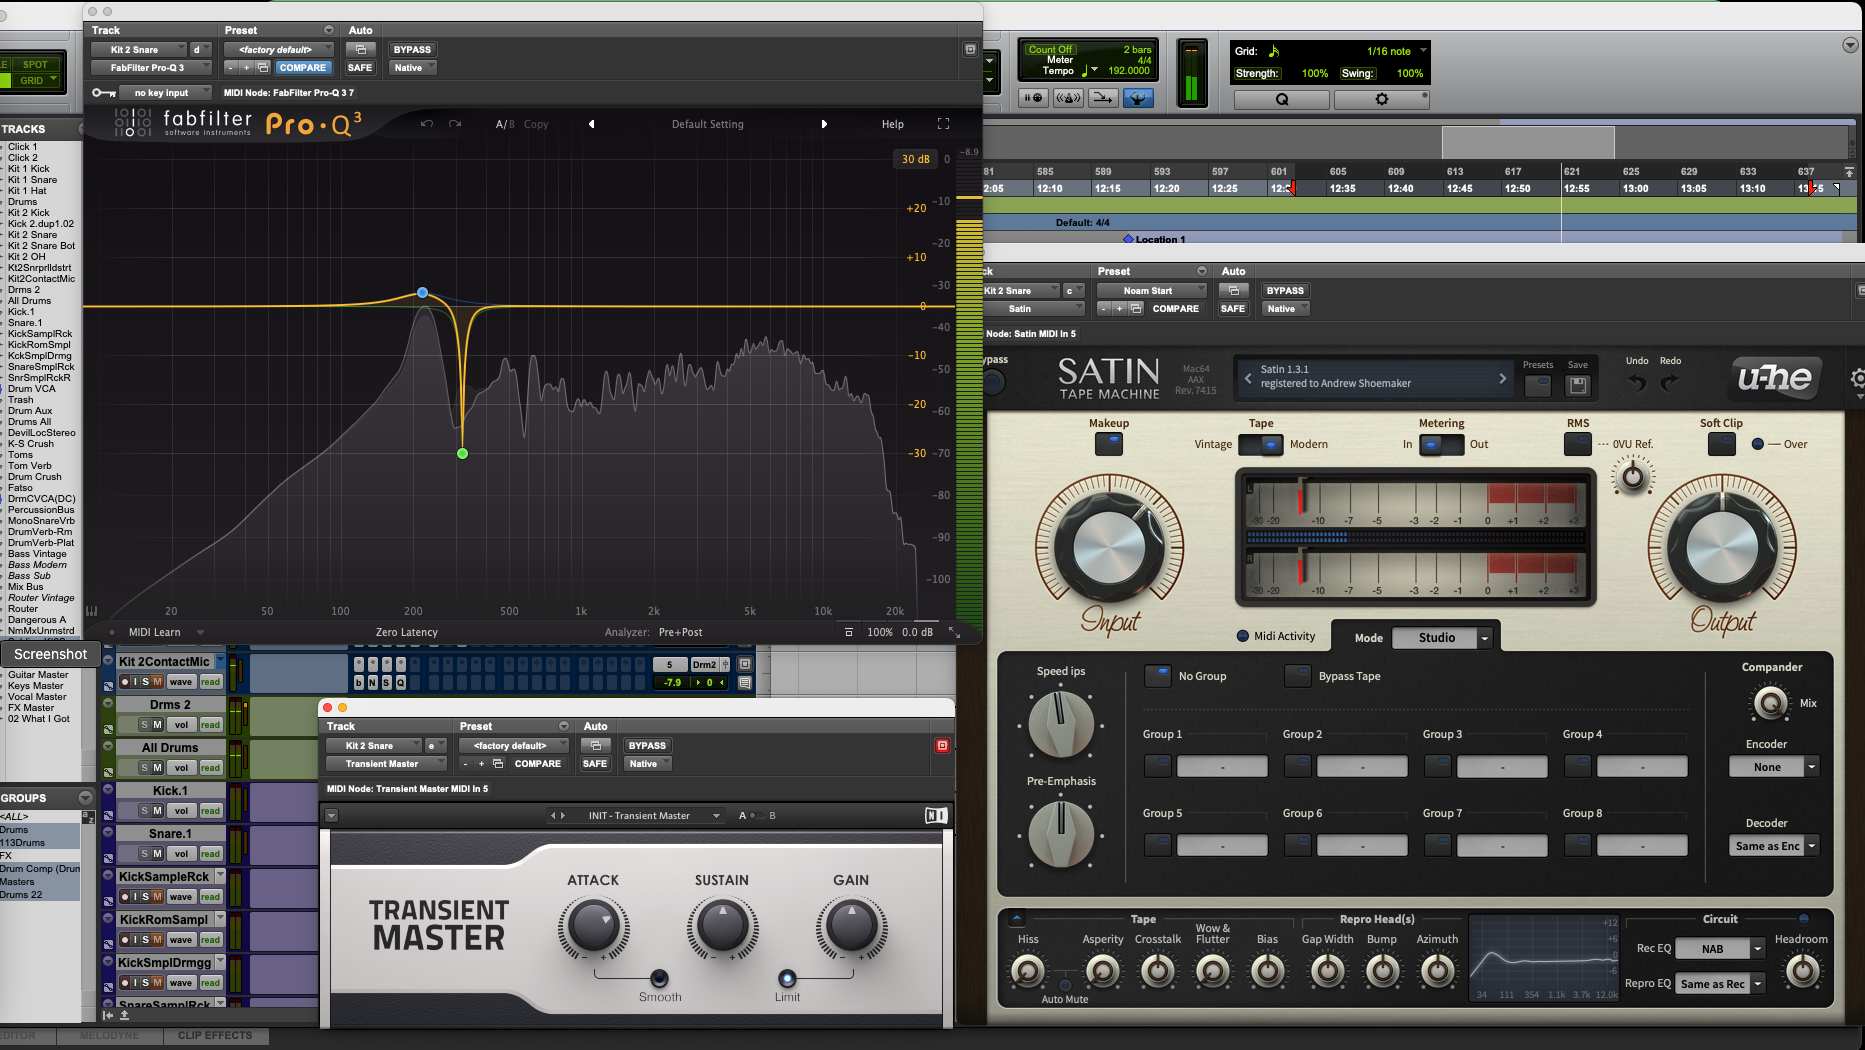Viewport: 1865px width, 1050px height.
Task: Click the Satin Redo arrow
Action: pos(1670,382)
